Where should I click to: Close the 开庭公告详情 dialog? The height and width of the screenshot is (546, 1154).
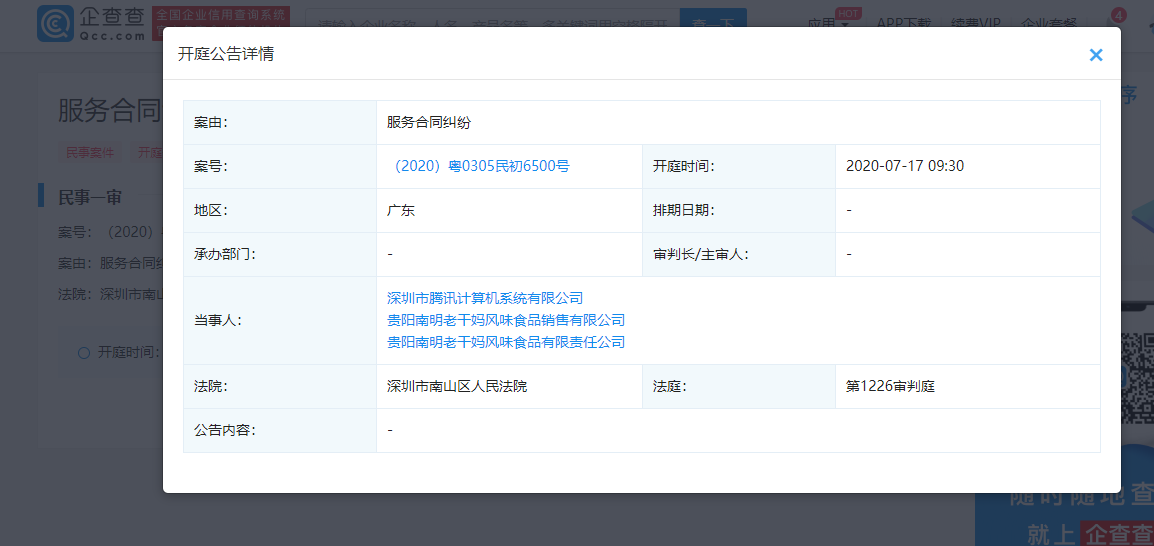coord(1096,55)
